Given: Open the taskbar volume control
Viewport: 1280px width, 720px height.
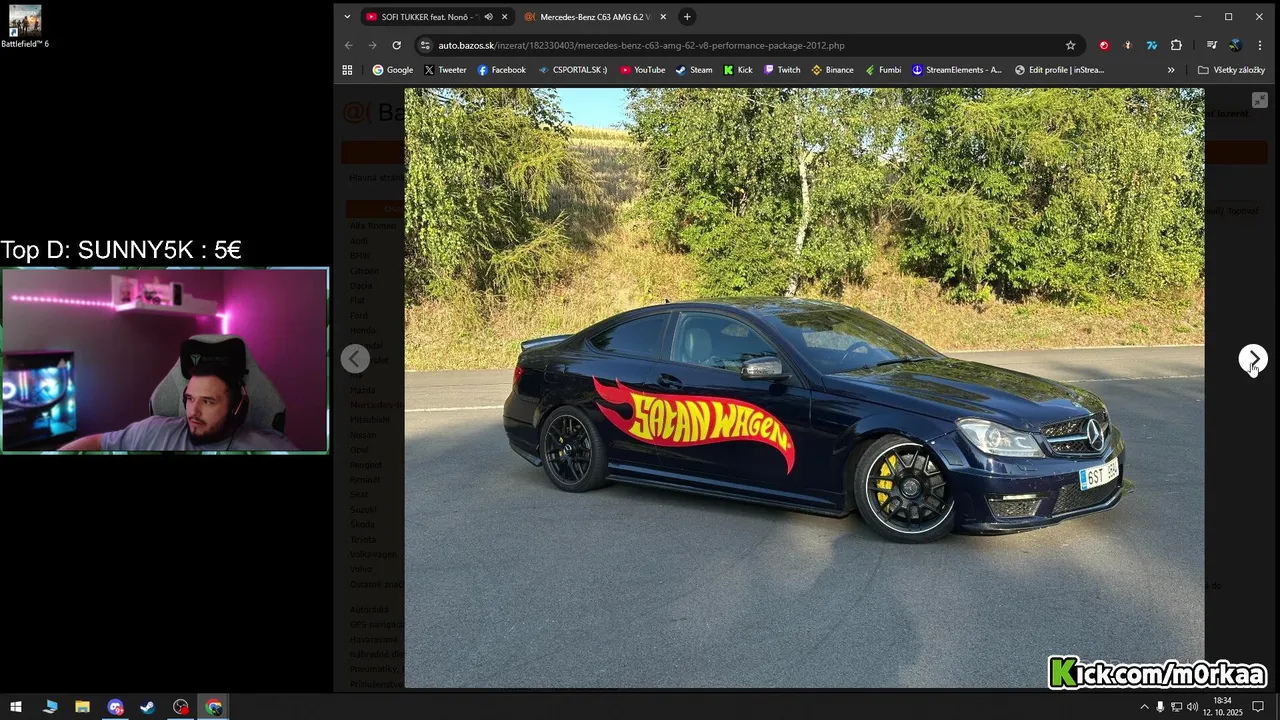Looking at the screenshot, I should (1193, 707).
